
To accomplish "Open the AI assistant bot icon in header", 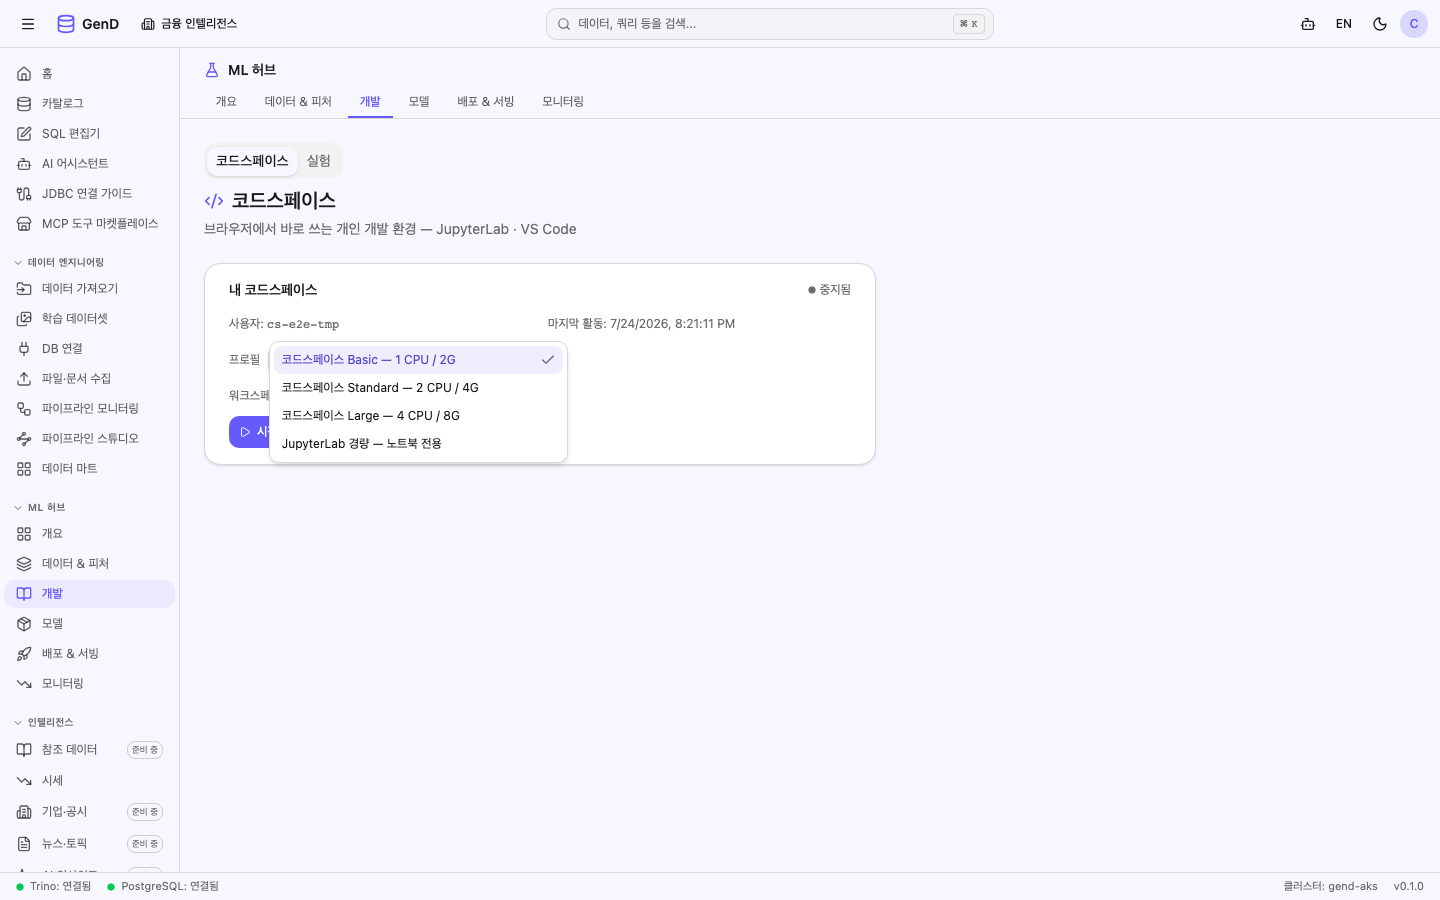I will 1308,24.
